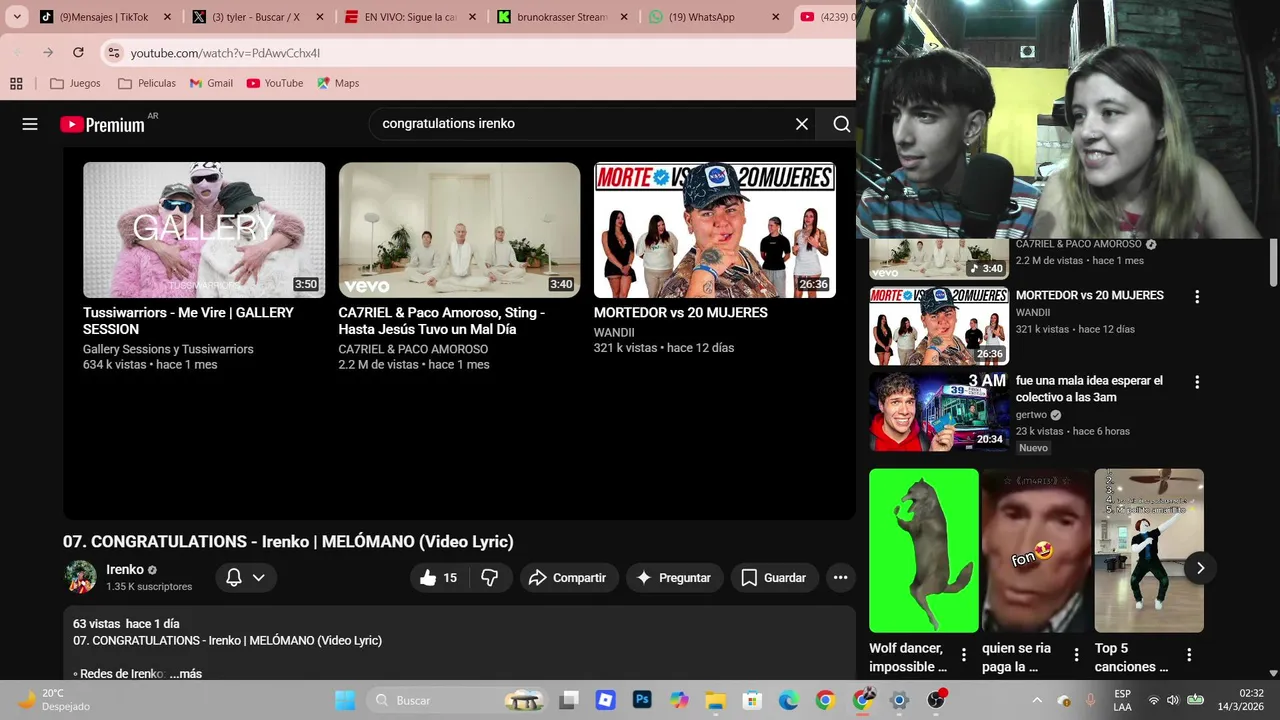Open the Gmail bookmark

[211, 83]
